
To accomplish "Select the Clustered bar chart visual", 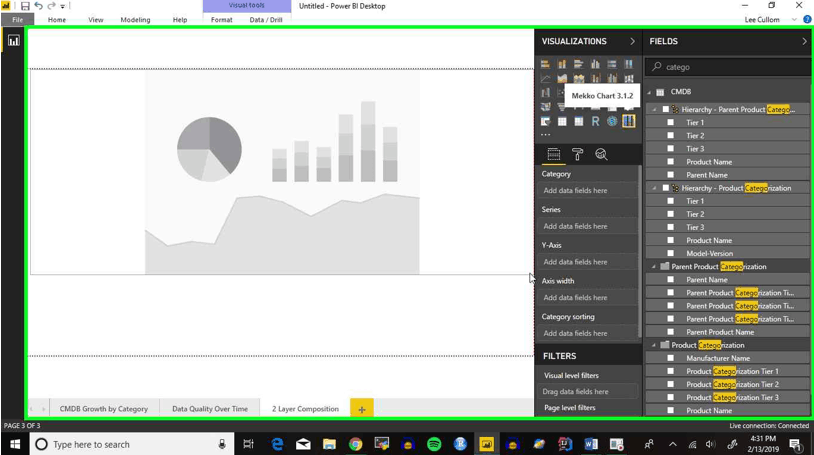I will 578,64.
